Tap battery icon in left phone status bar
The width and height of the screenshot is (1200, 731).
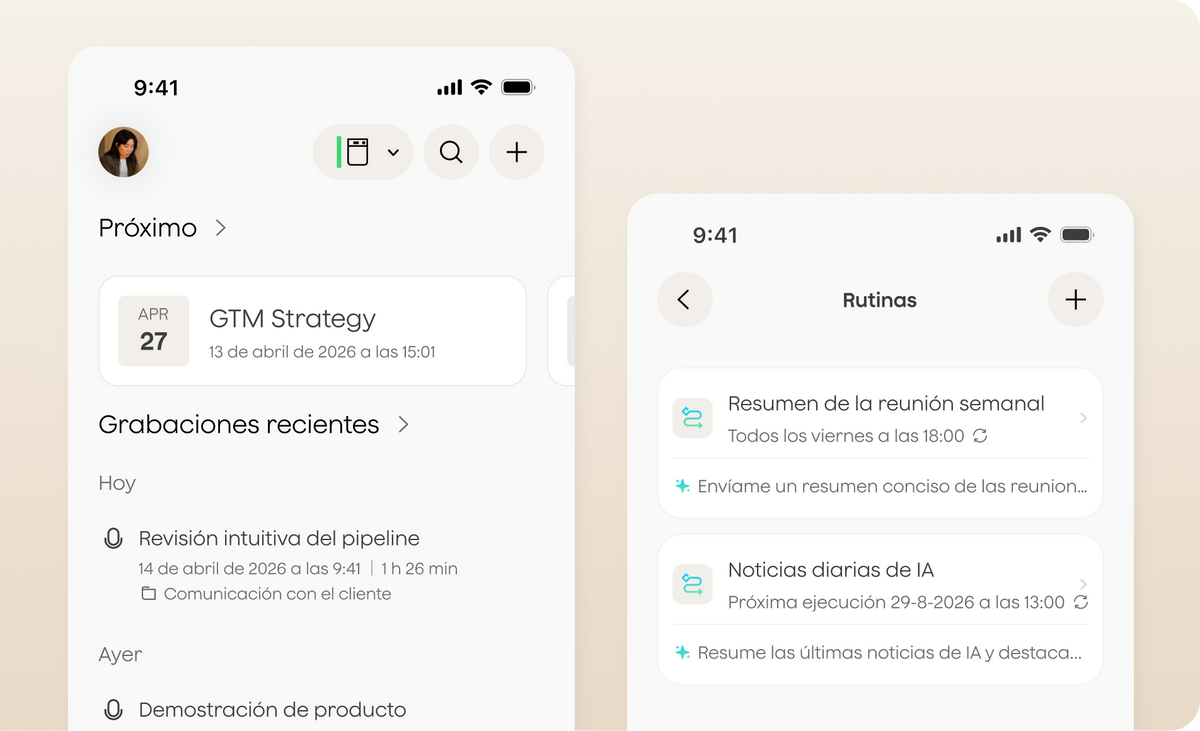[x=518, y=87]
